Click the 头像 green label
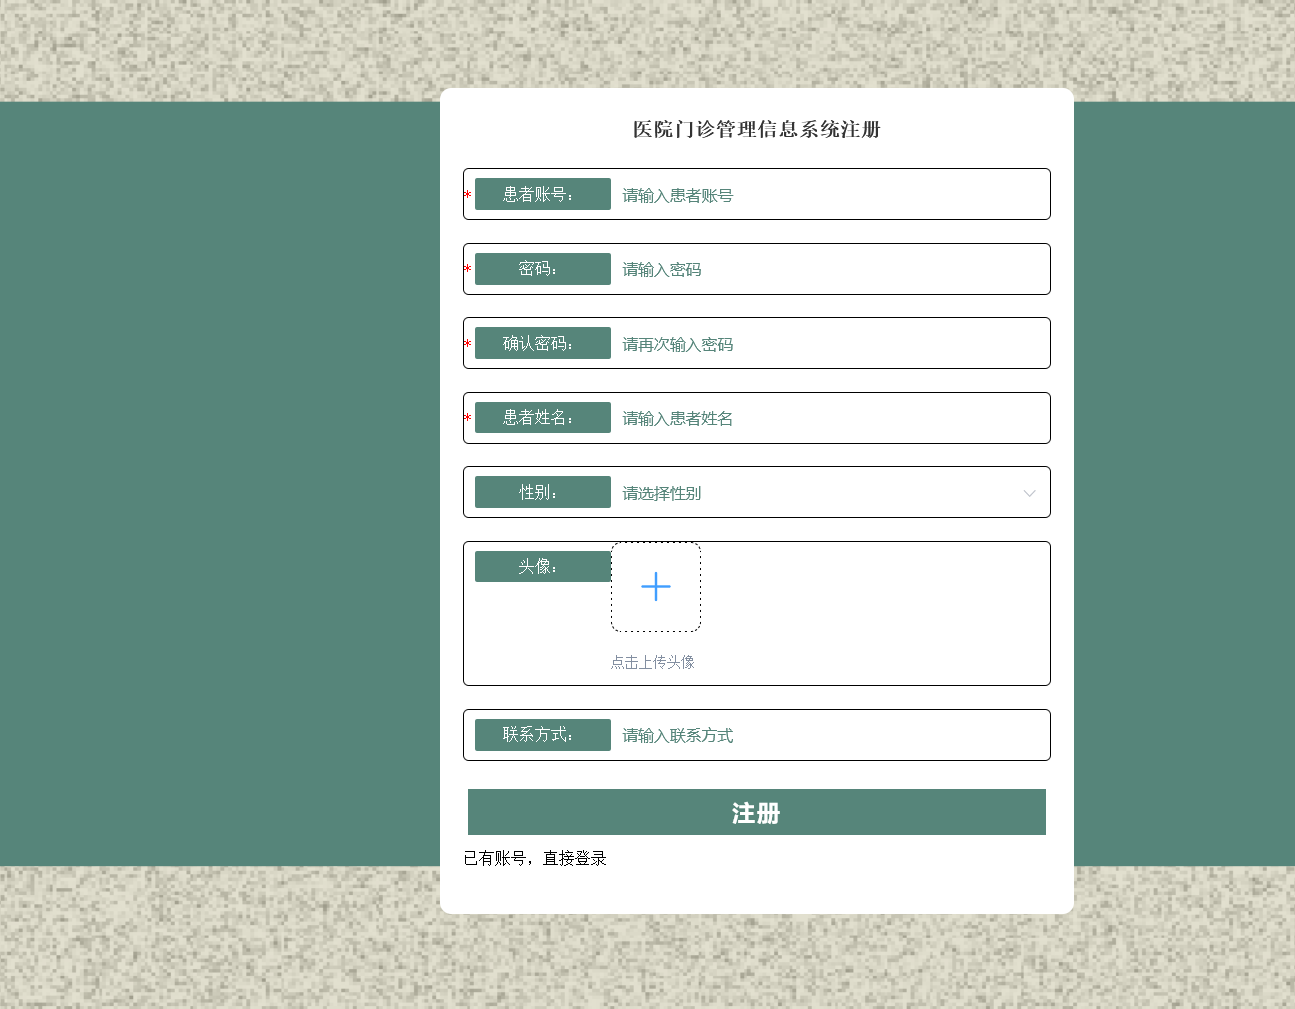This screenshot has height=1009, width=1295. (x=542, y=566)
